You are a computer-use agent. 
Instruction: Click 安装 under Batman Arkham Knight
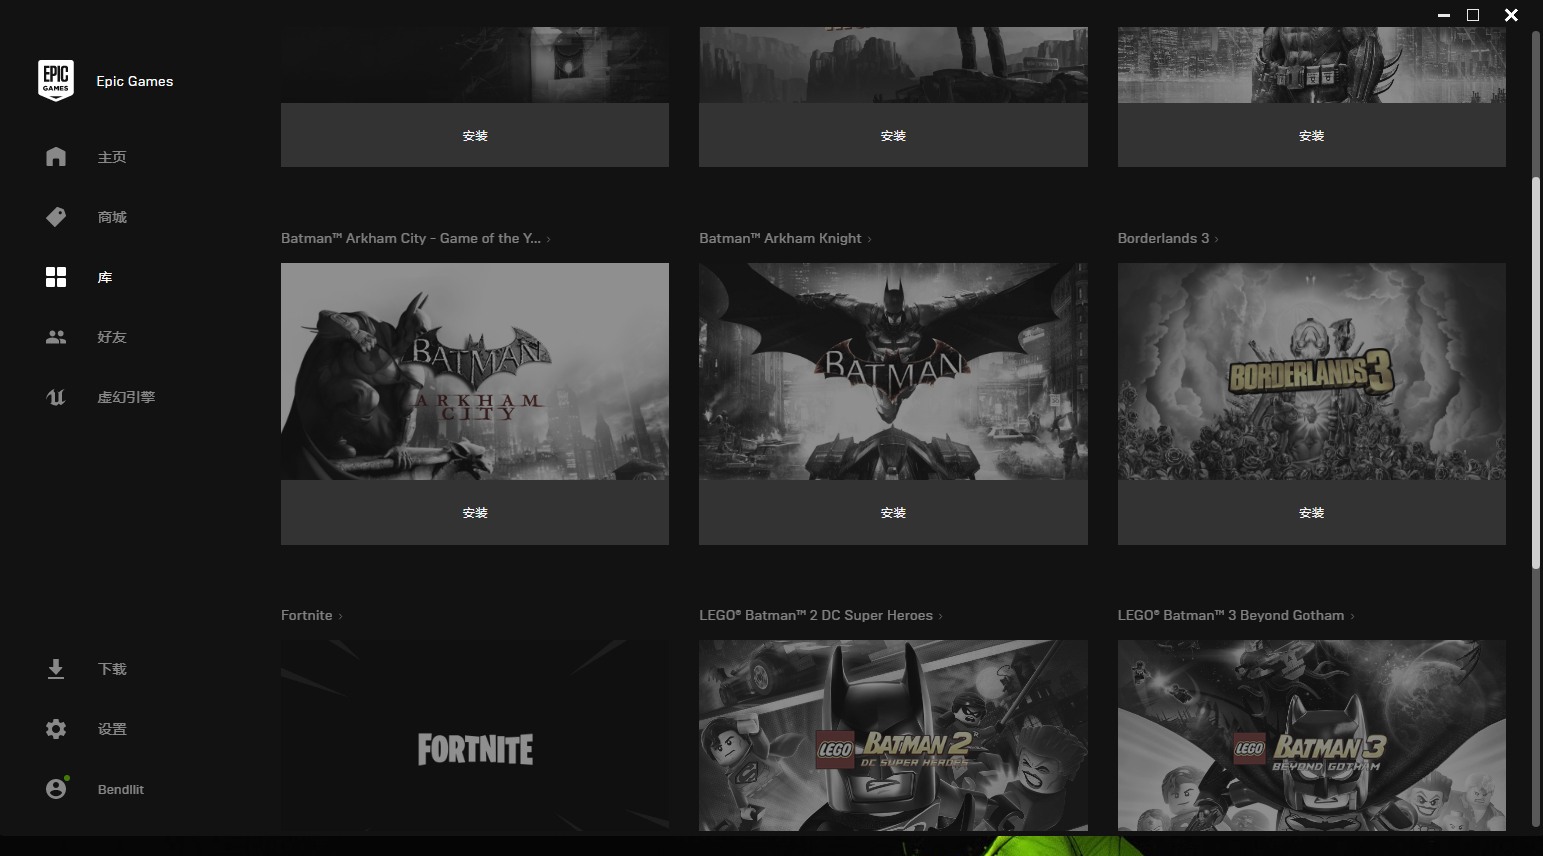pyautogui.click(x=893, y=512)
